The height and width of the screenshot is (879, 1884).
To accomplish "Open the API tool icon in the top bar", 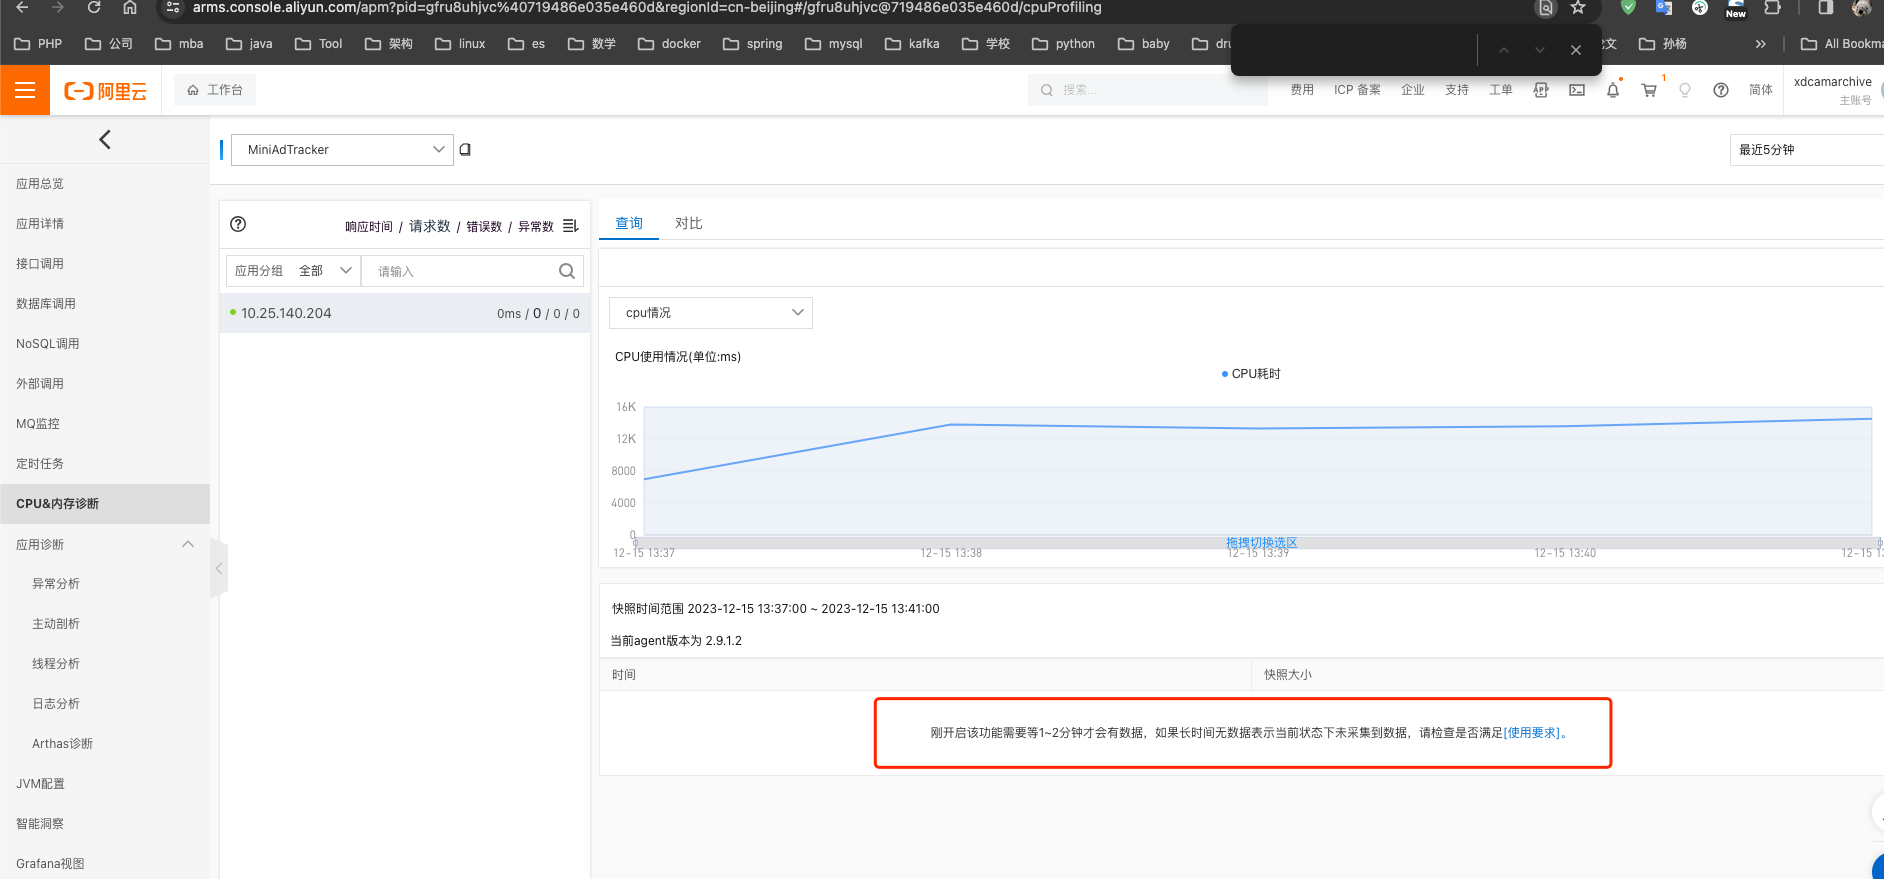I will pos(1541,90).
